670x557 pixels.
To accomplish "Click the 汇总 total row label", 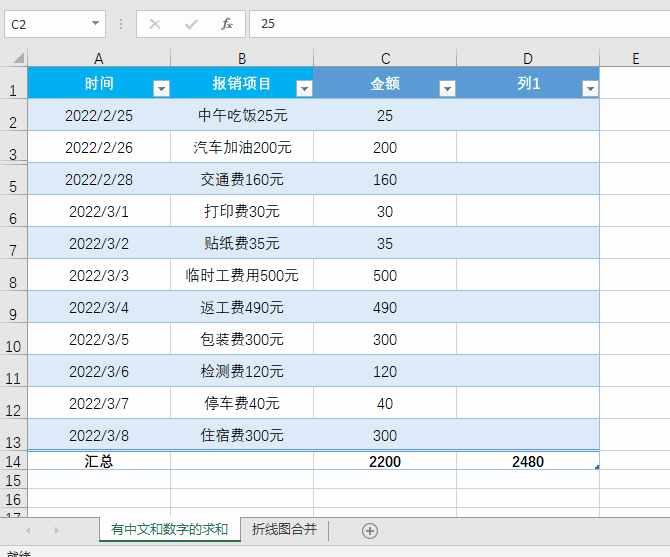I will click(x=99, y=461).
